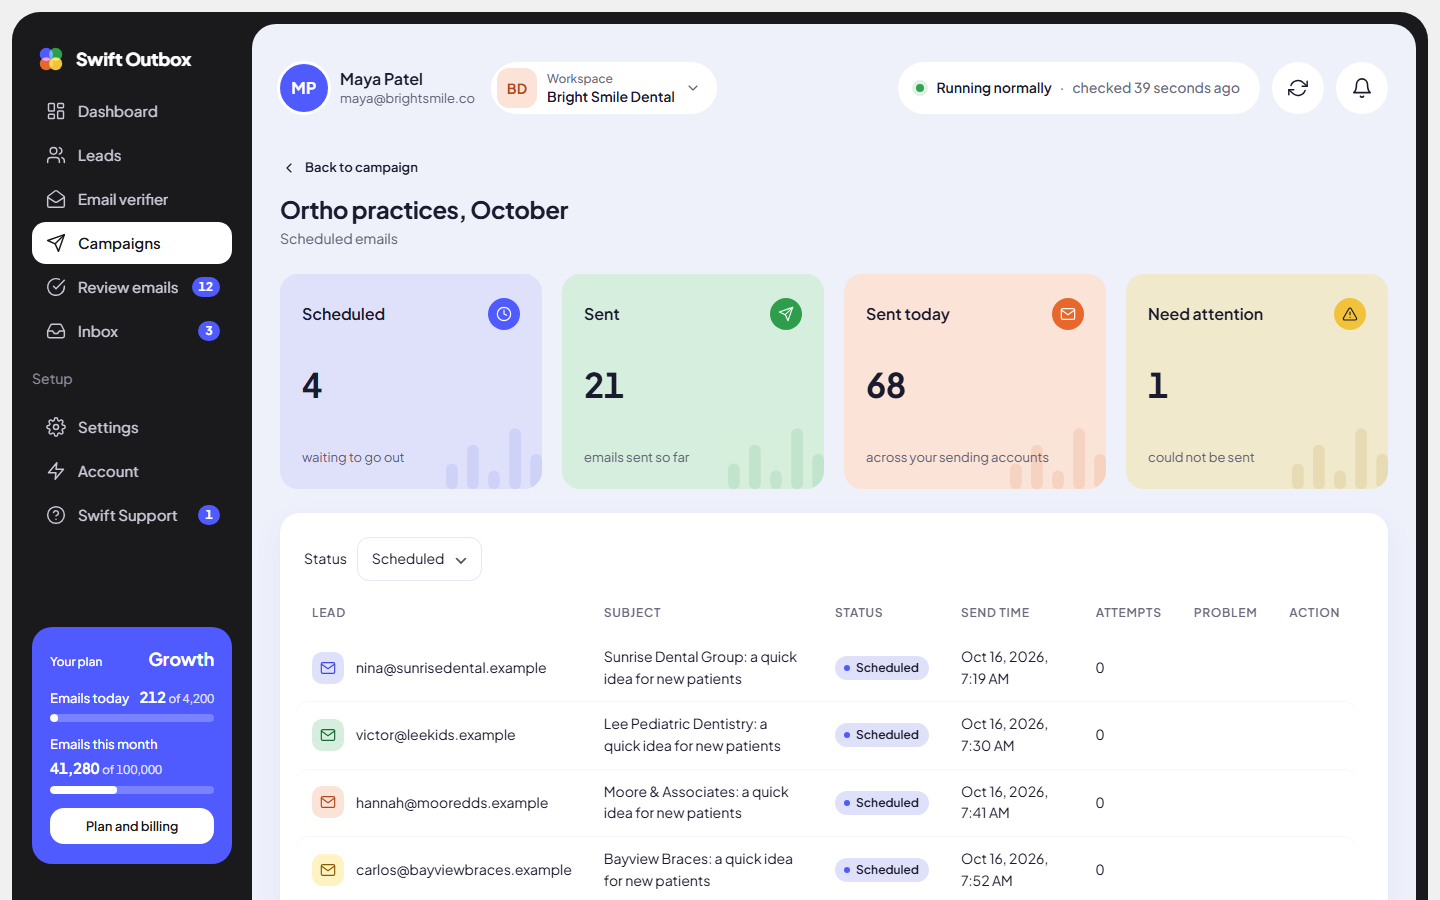Click the BD workspace avatar

click(517, 88)
